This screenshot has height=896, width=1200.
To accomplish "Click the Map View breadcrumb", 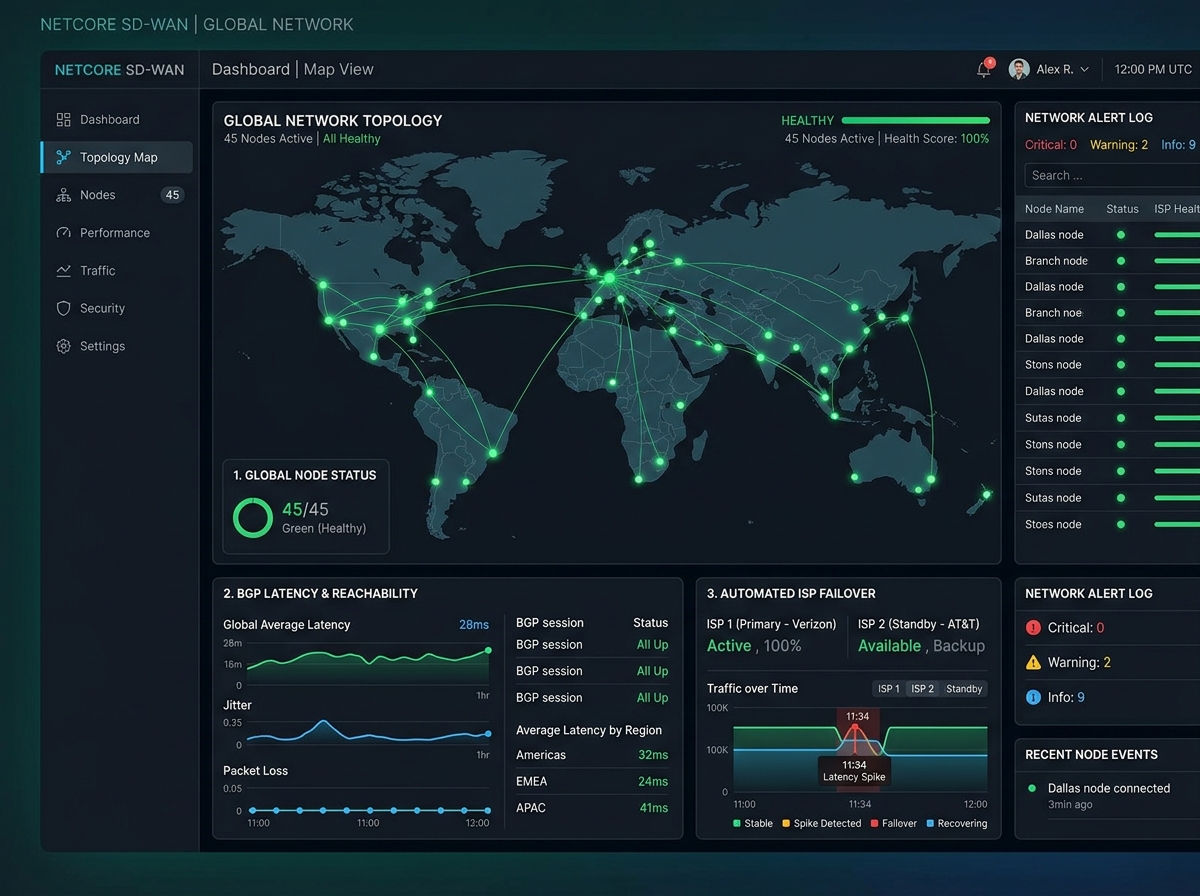I will (x=339, y=69).
